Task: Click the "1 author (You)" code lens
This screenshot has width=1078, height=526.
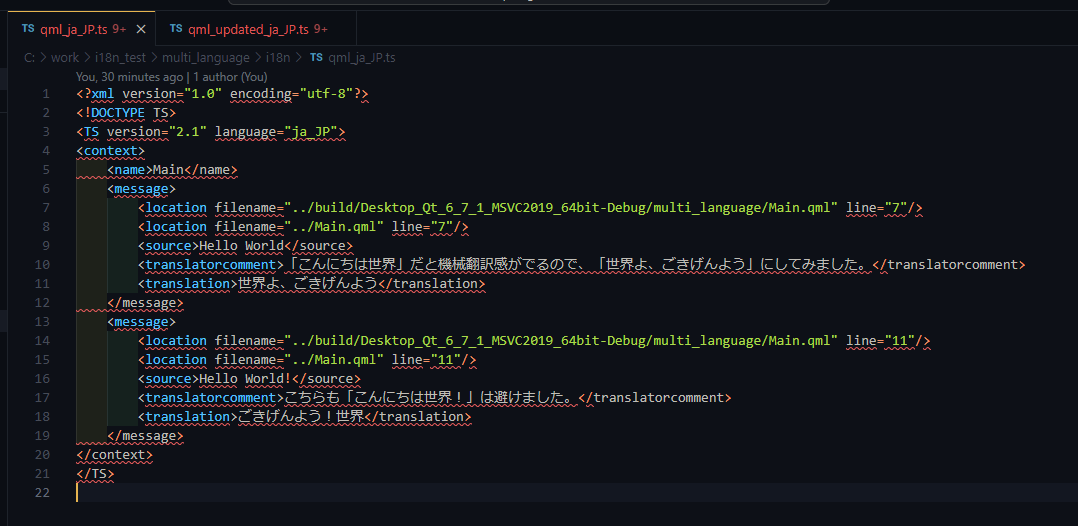Action: click(230, 76)
